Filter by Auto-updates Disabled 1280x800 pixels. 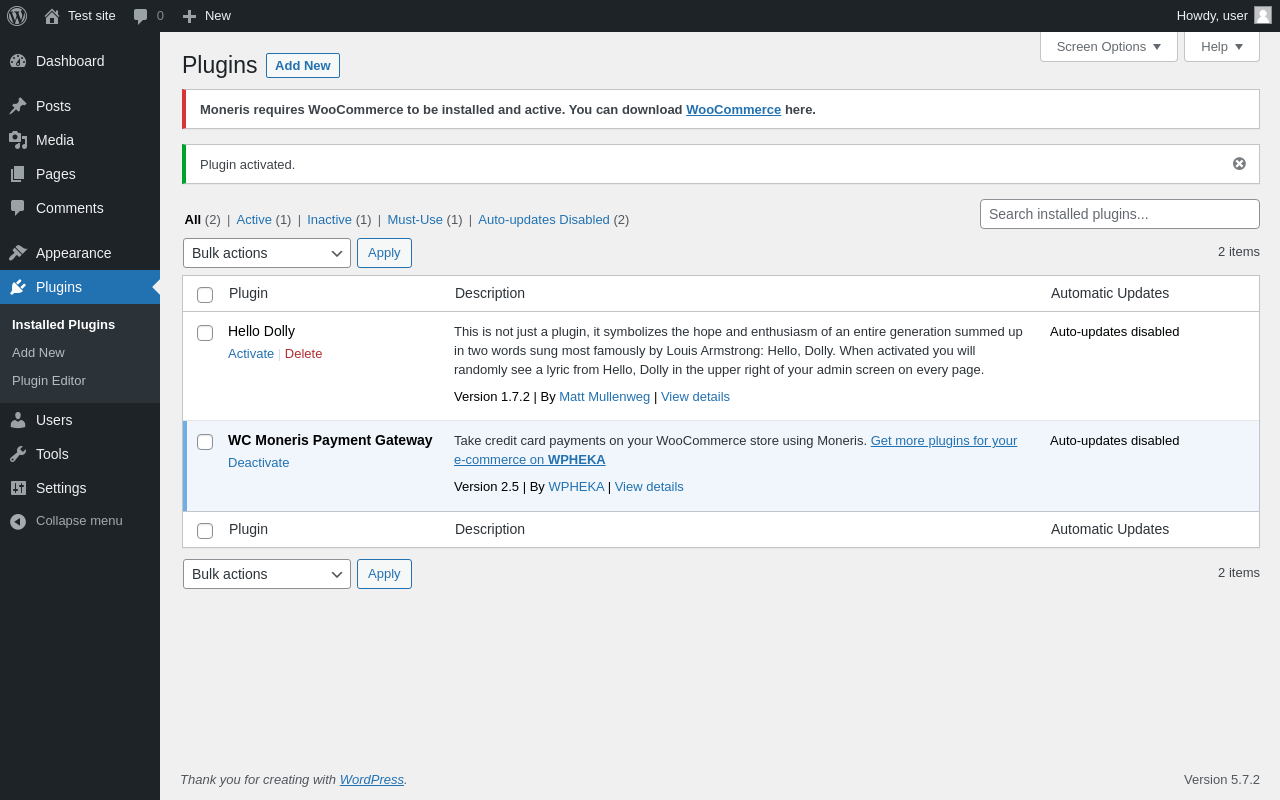[x=544, y=220]
